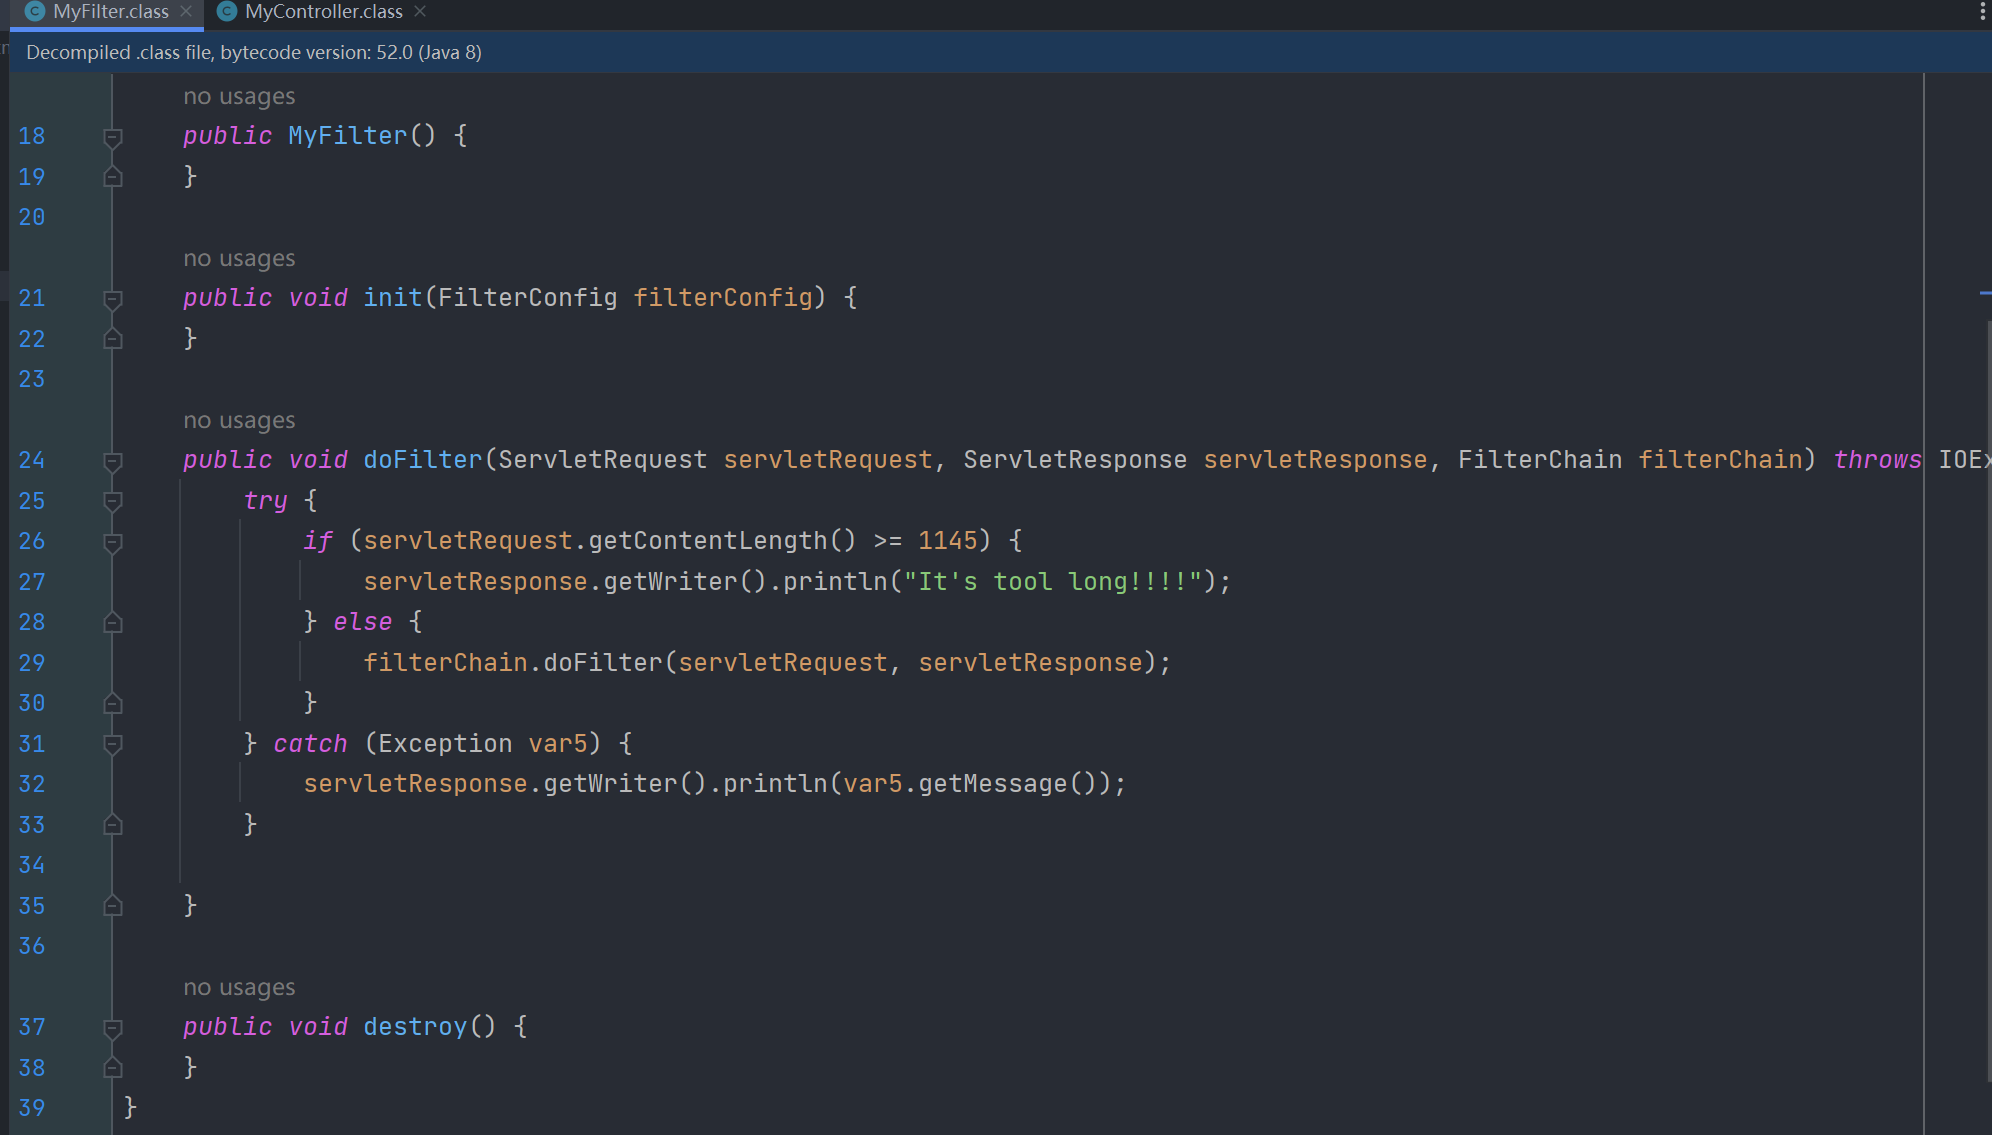The width and height of the screenshot is (1992, 1135).
Task: Click the fold end marker at line 35
Action: coord(113,906)
